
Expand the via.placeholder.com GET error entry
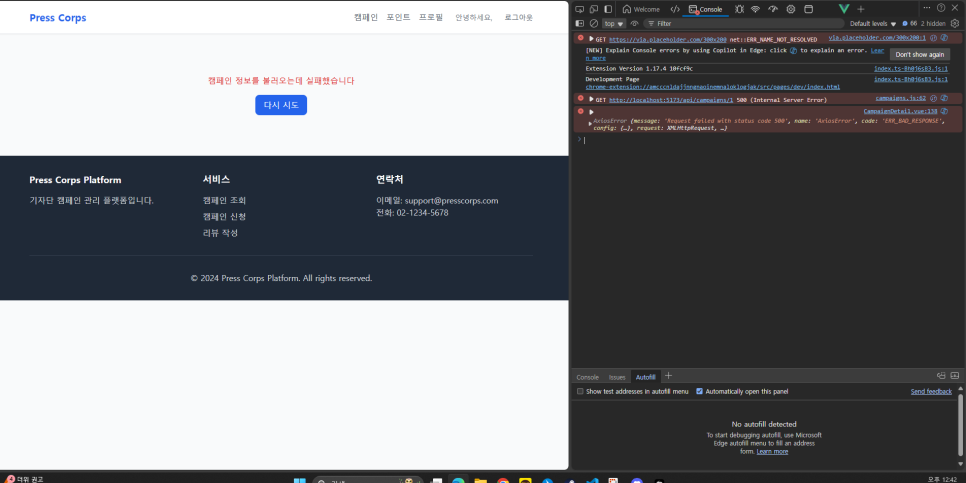tap(591, 39)
